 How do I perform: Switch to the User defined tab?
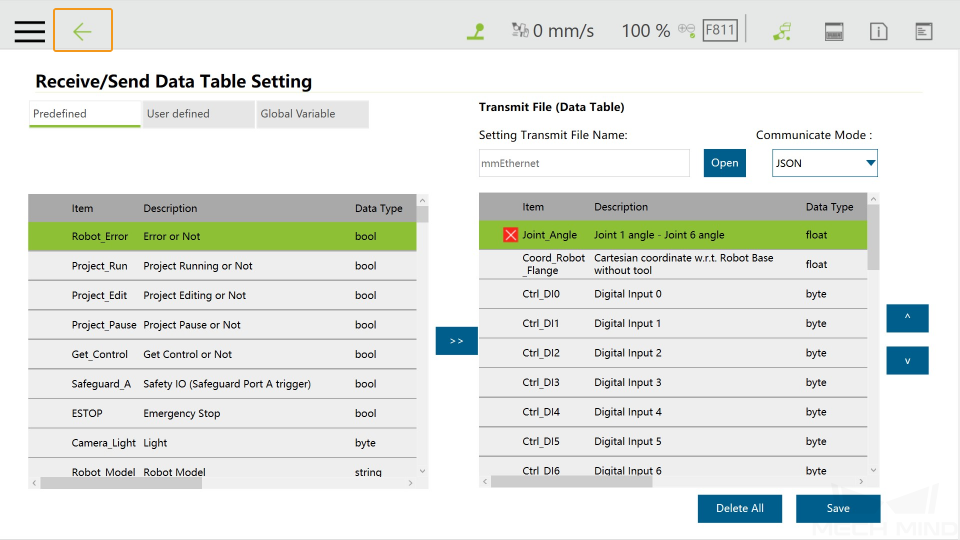click(x=198, y=114)
